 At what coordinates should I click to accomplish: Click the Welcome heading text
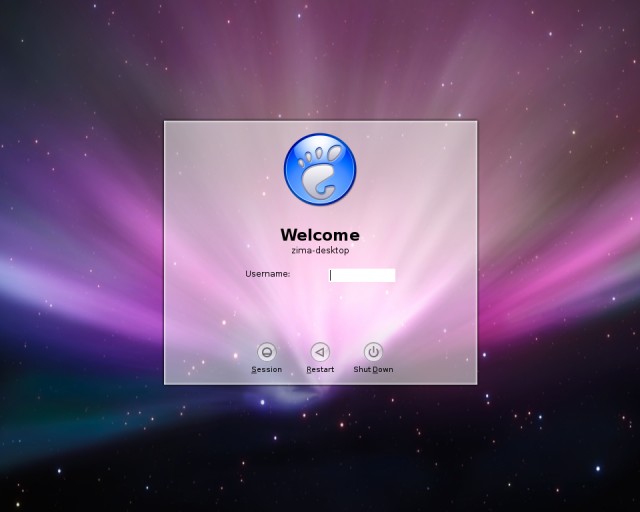click(x=320, y=235)
